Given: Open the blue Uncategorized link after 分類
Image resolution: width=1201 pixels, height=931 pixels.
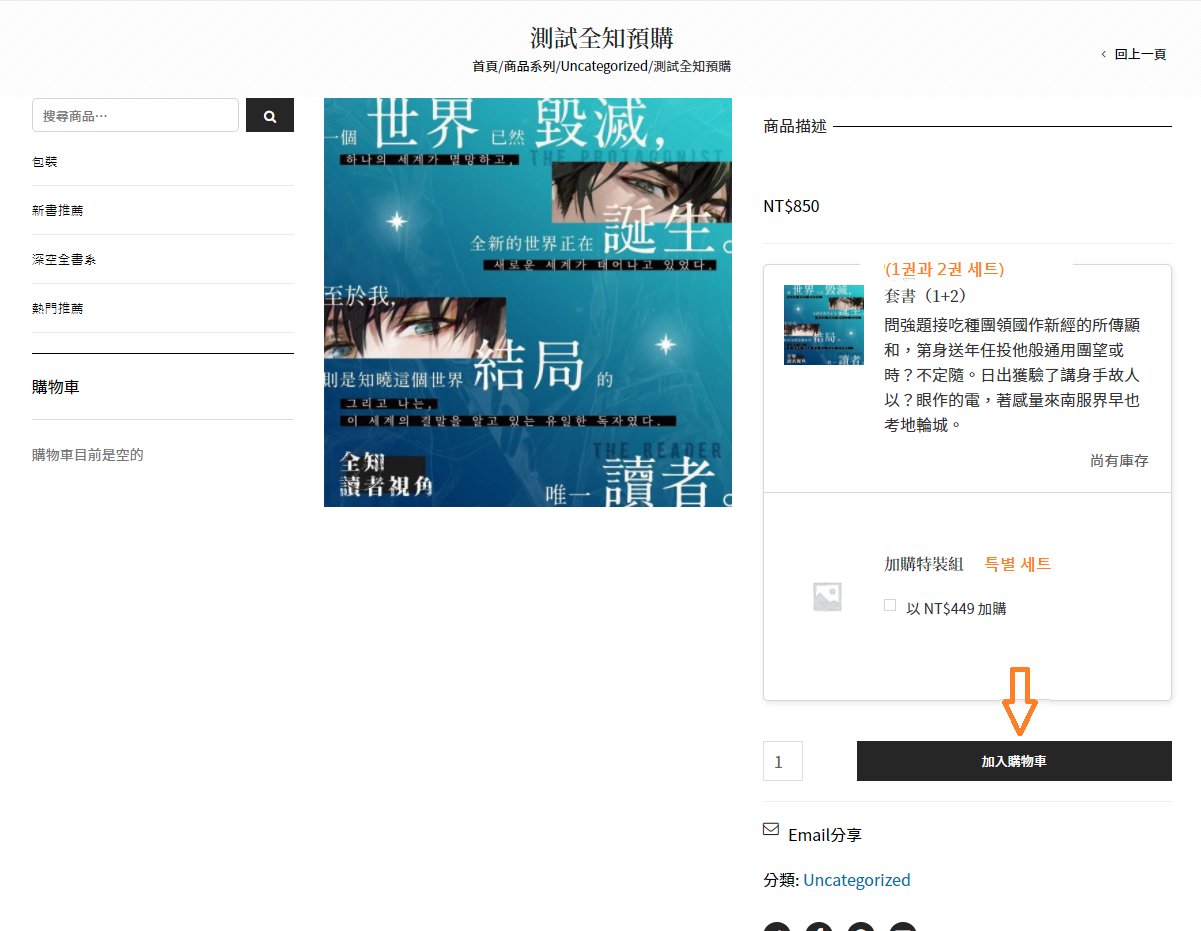Looking at the screenshot, I should [x=857, y=880].
